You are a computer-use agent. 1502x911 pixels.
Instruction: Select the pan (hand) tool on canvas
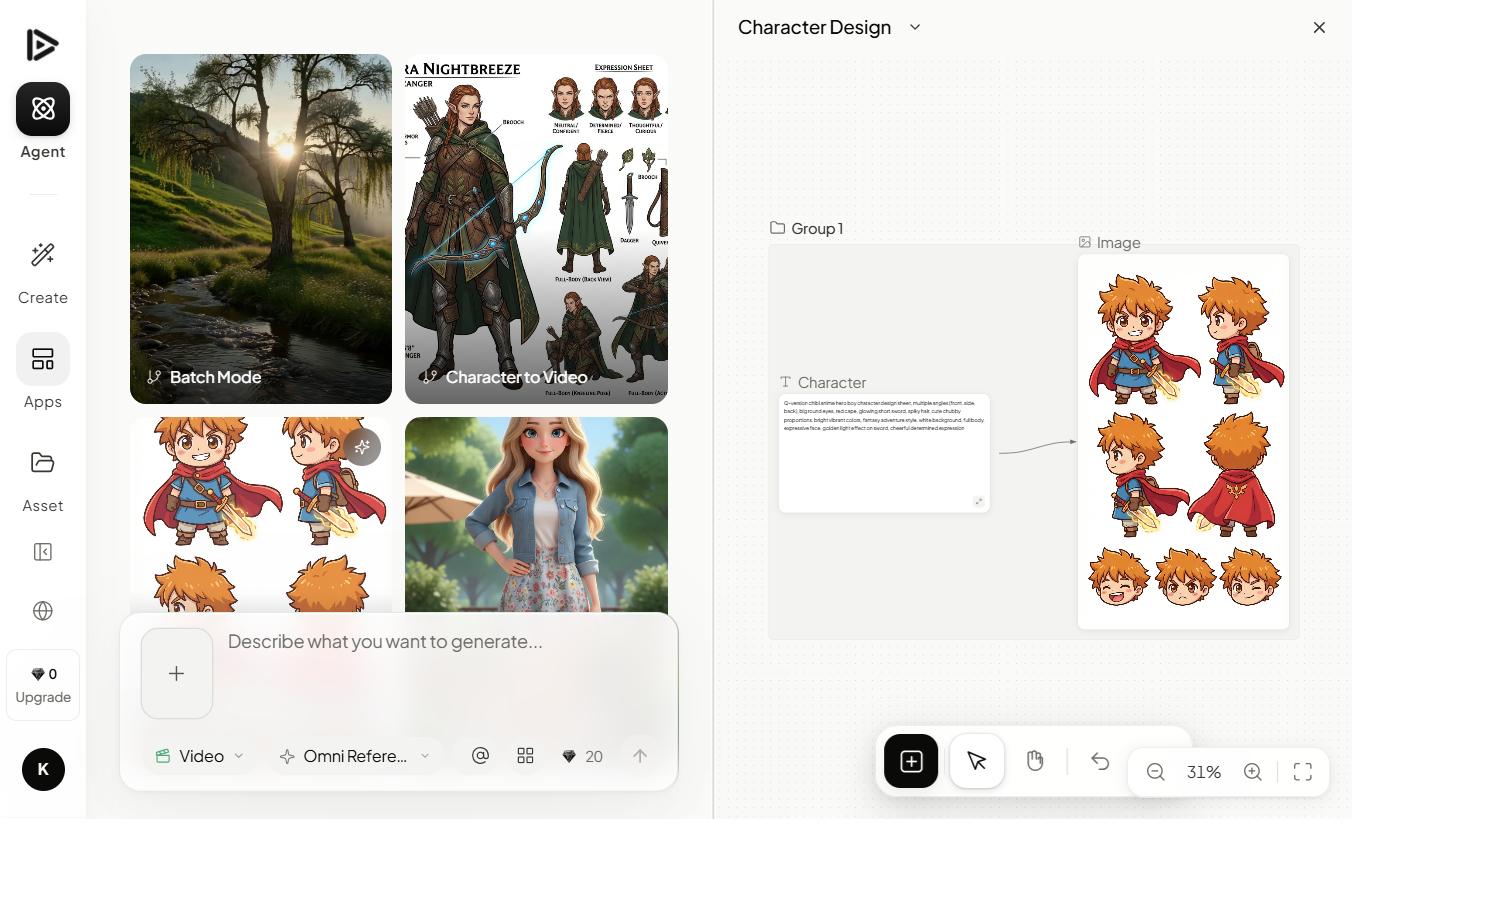point(1035,760)
